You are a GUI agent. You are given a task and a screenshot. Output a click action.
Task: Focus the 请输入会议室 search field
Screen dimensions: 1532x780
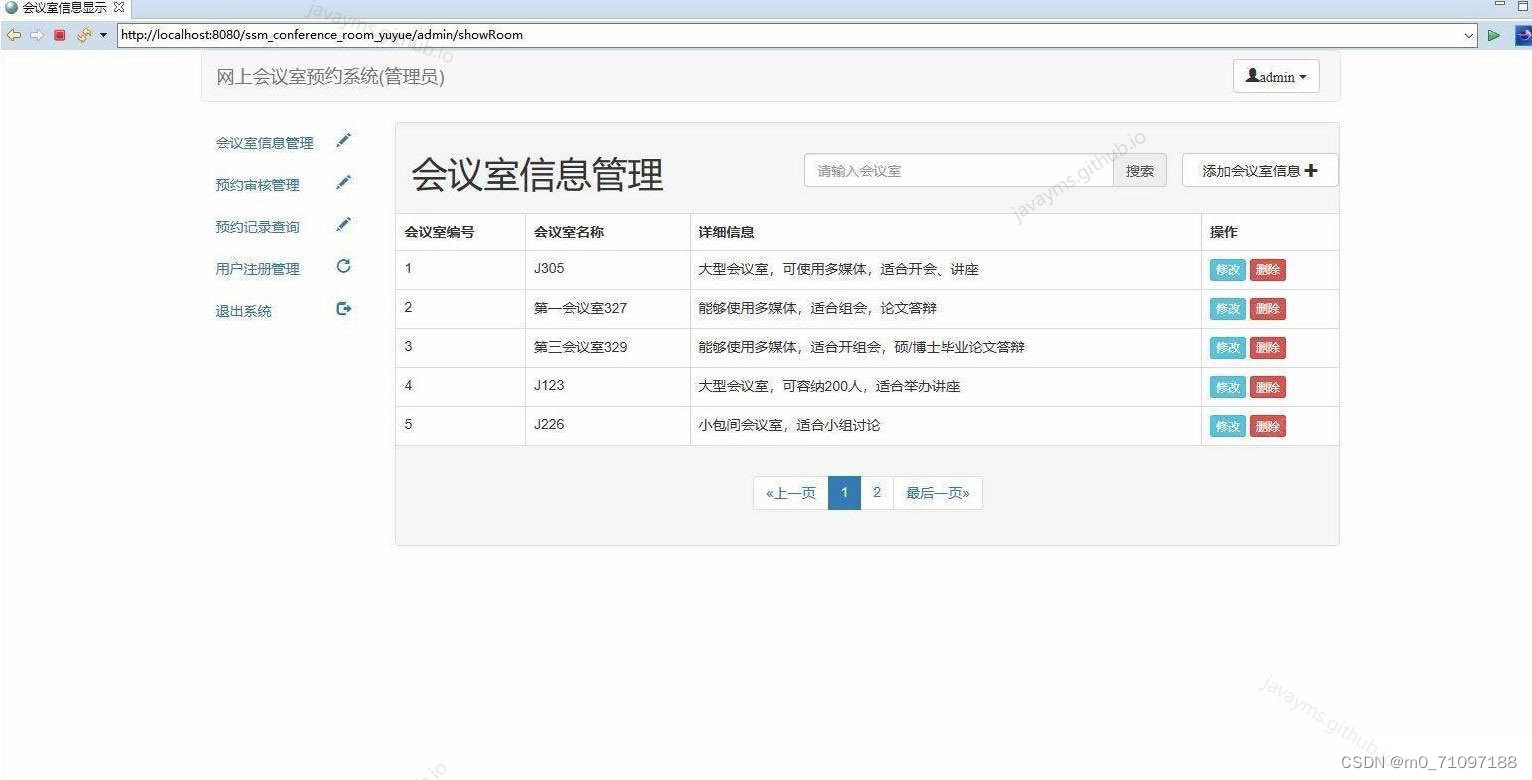coord(959,171)
